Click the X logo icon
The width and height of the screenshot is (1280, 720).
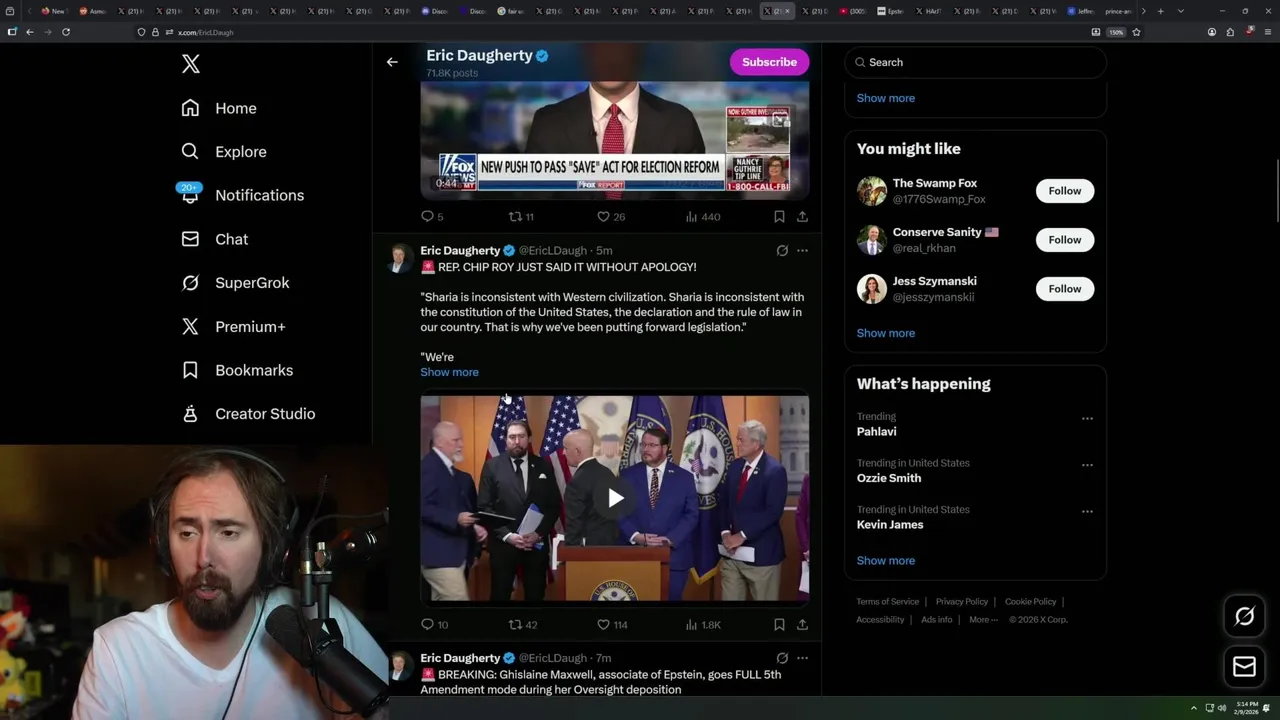pyautogui.click(x=191, y=64)
